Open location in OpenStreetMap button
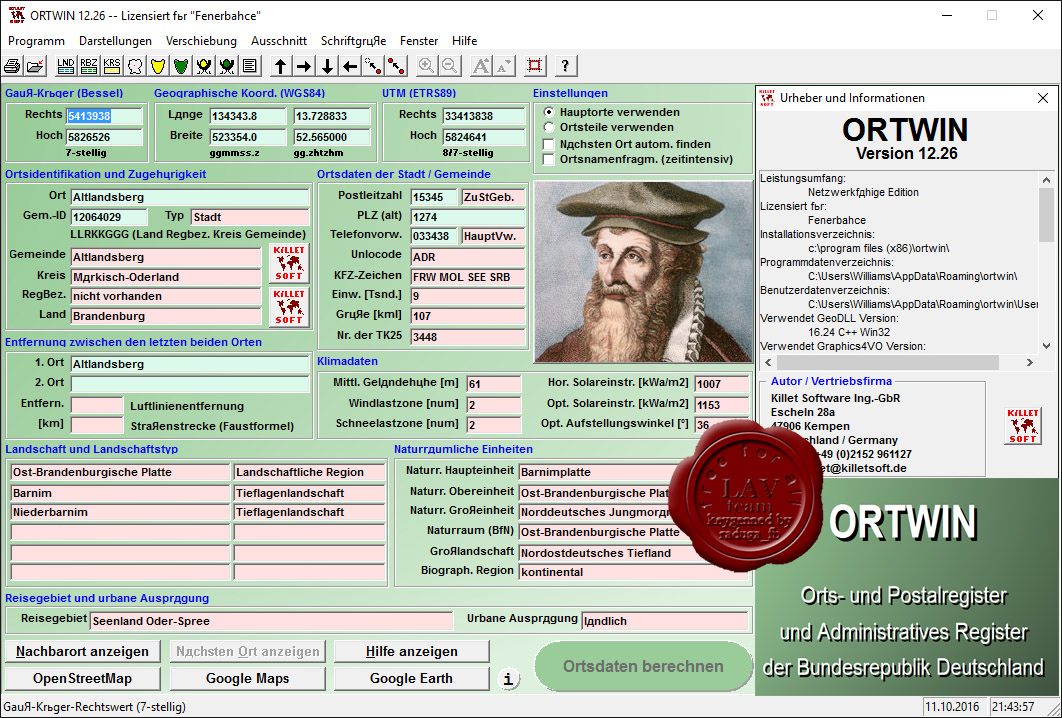The width and height of the screenshot is (1062, 718). 83,679
